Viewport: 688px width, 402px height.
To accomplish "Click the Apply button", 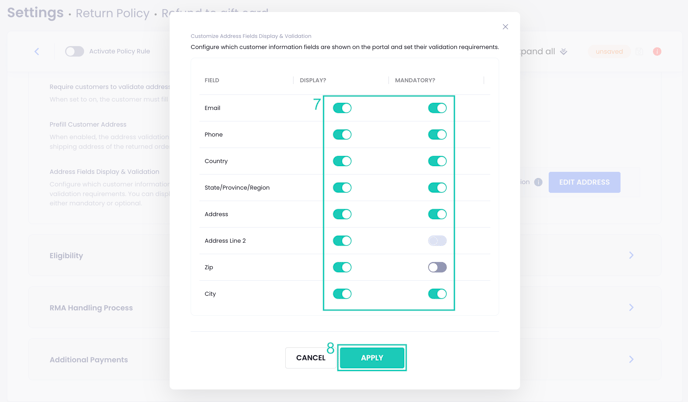I will click(x=372, y=358).
